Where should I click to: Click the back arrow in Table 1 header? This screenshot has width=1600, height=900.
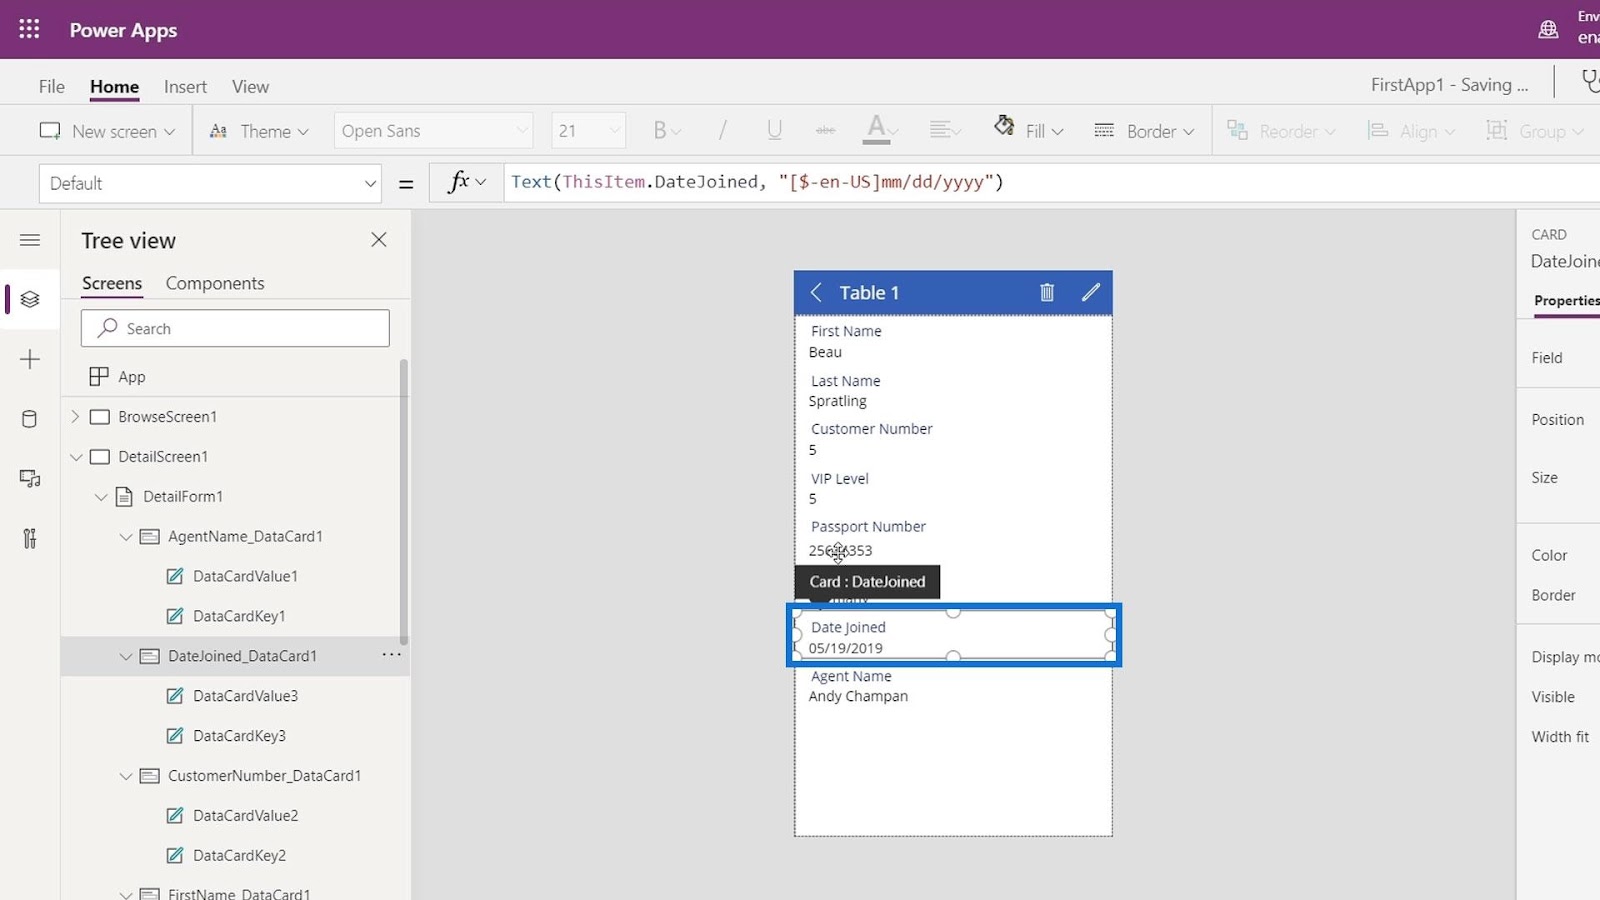pos(816,292)
